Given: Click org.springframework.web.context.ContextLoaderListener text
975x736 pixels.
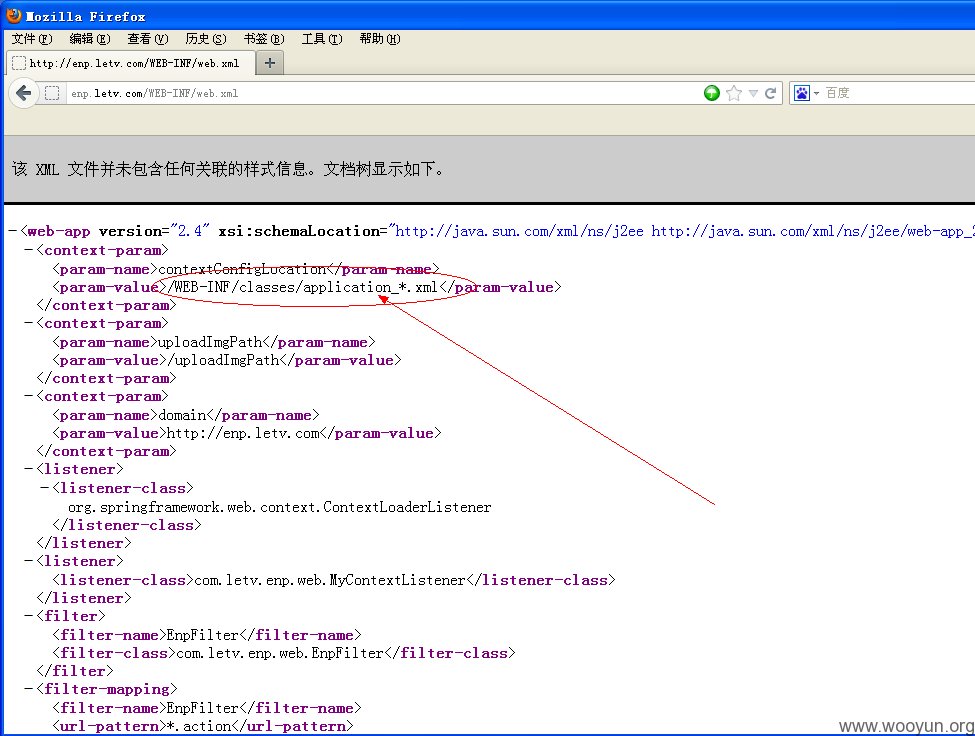Looking at the screenshot, I should pyautogui.click(x=279, y=507).
